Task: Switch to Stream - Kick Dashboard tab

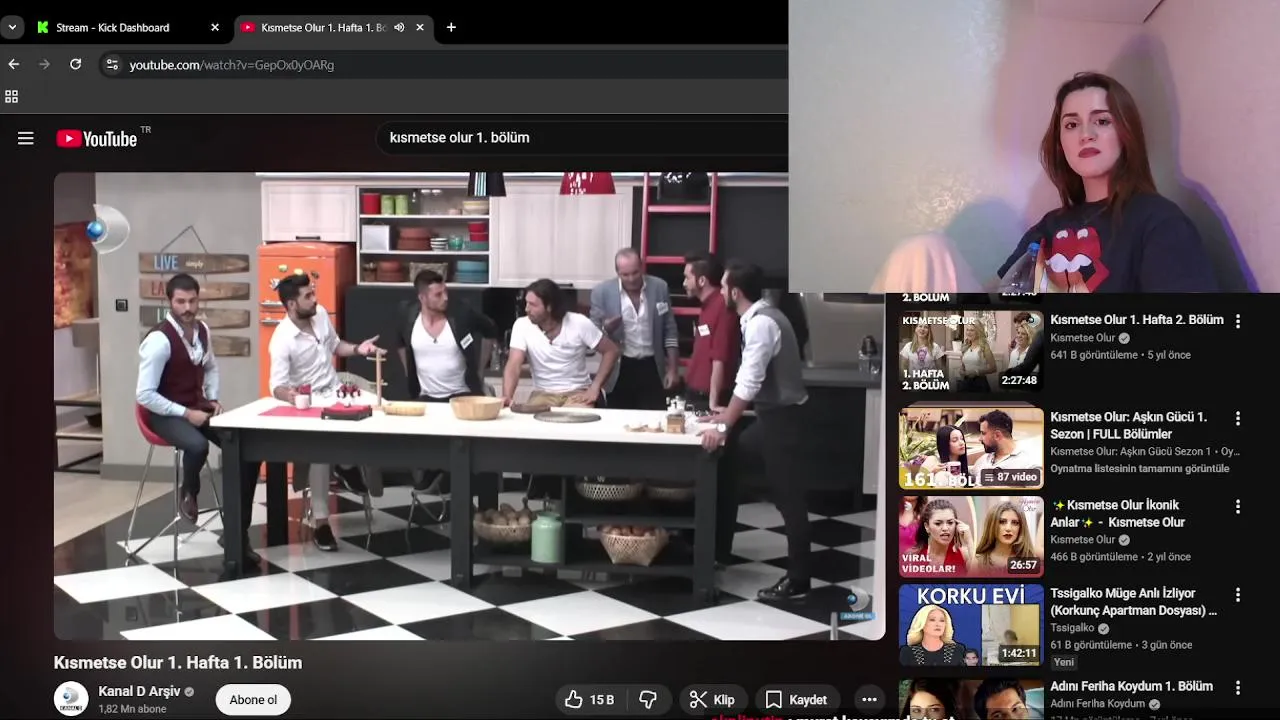Action: (127, 27)
